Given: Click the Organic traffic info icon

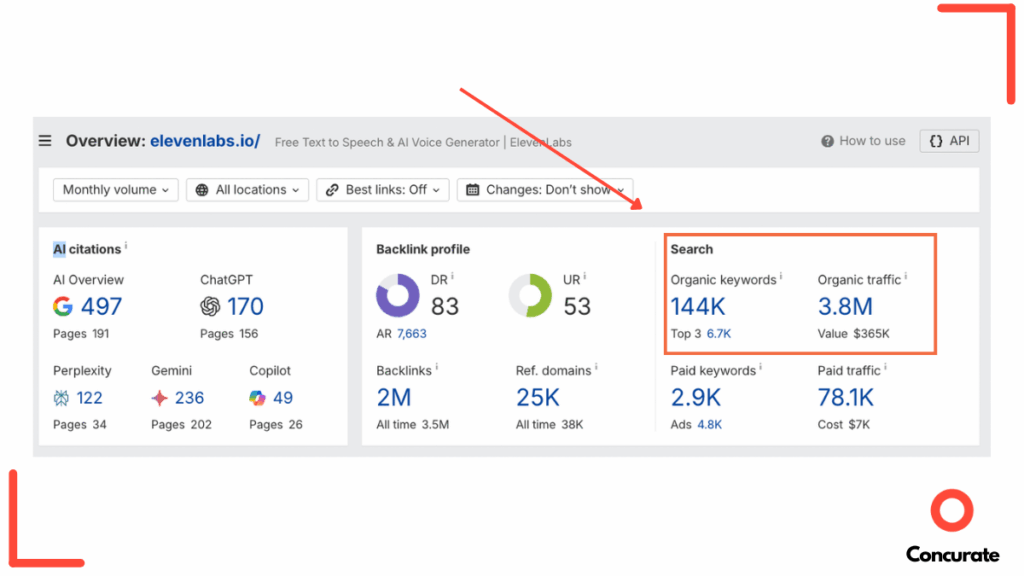Looking at the screenshot, I should pyautogui.click(x=906, y=277).
